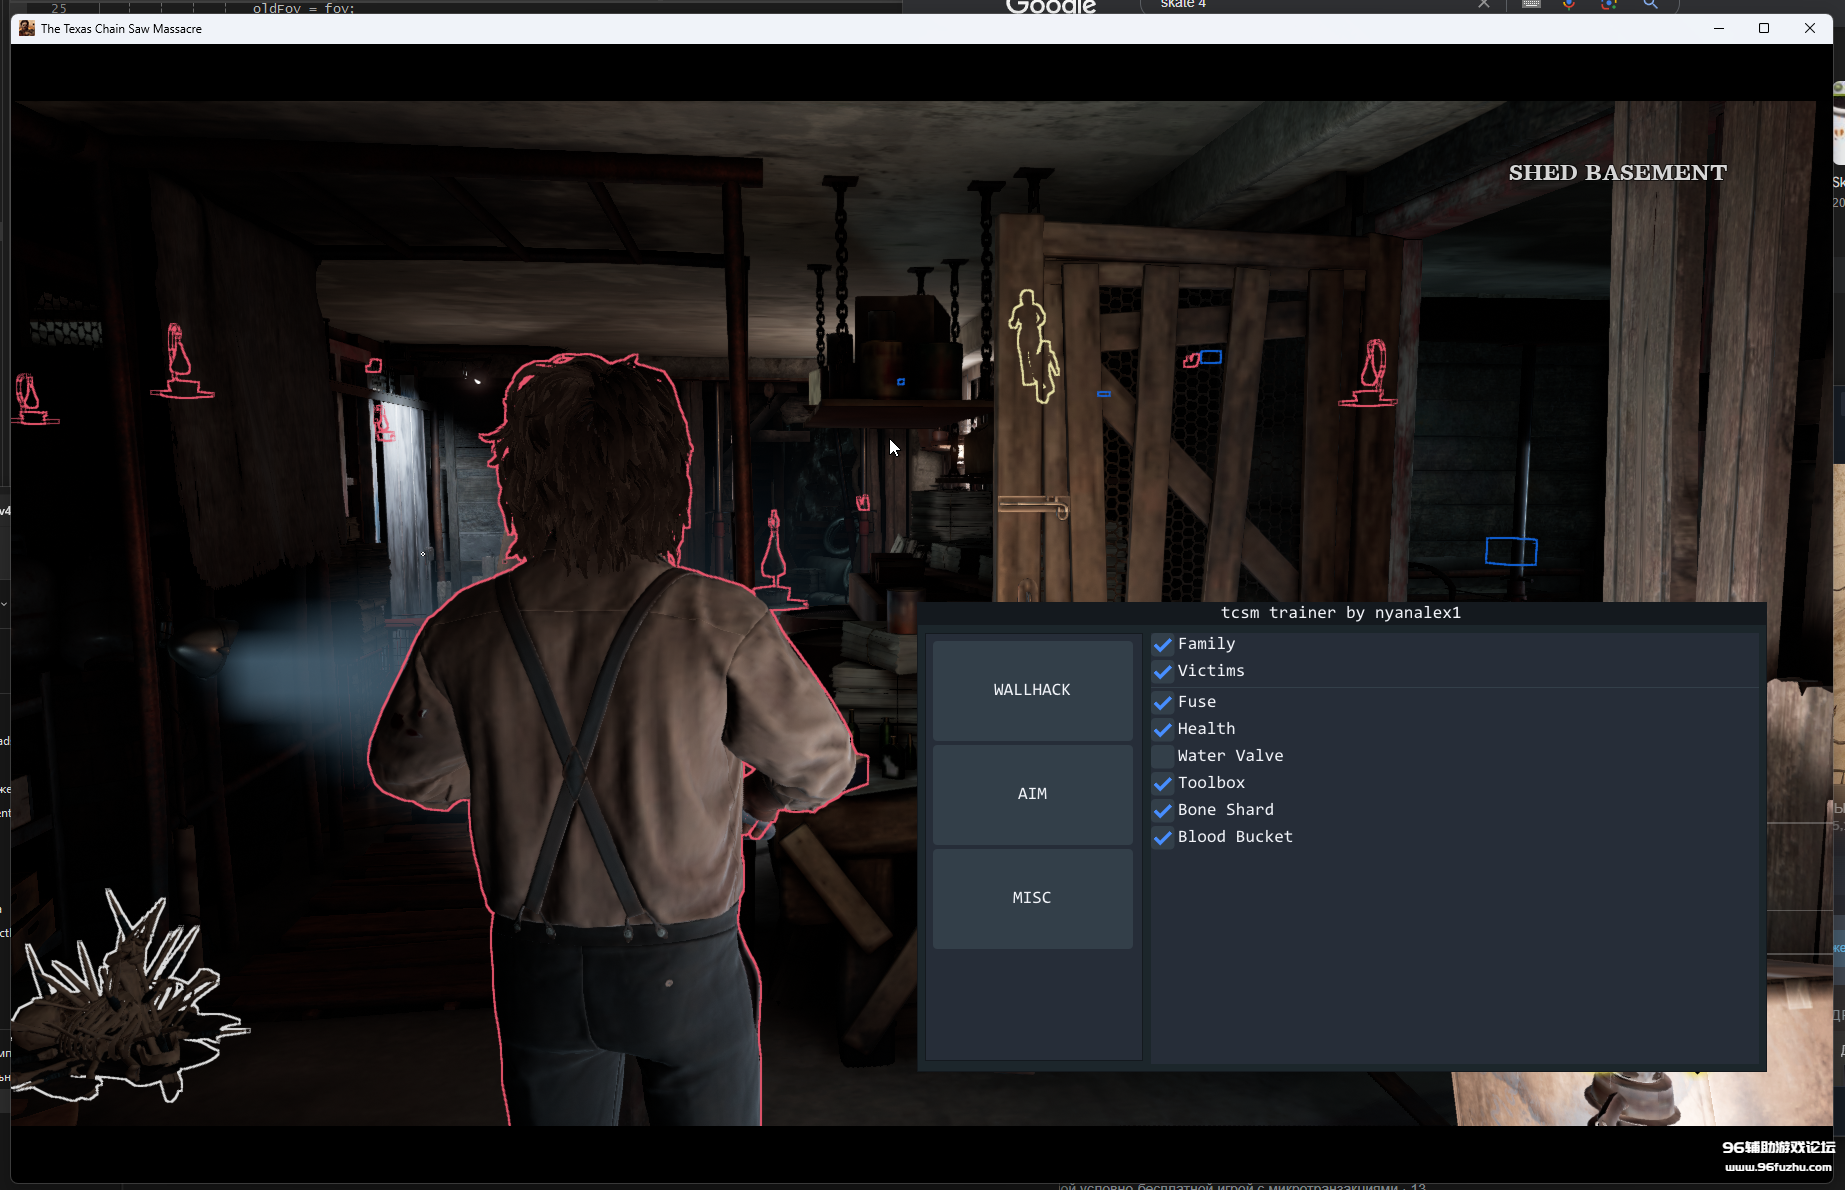This screenshot has width=1845, height=1190.
Task: Select the WALLHACK tab
Action: pyautogui.click(x=1032, y=690)
